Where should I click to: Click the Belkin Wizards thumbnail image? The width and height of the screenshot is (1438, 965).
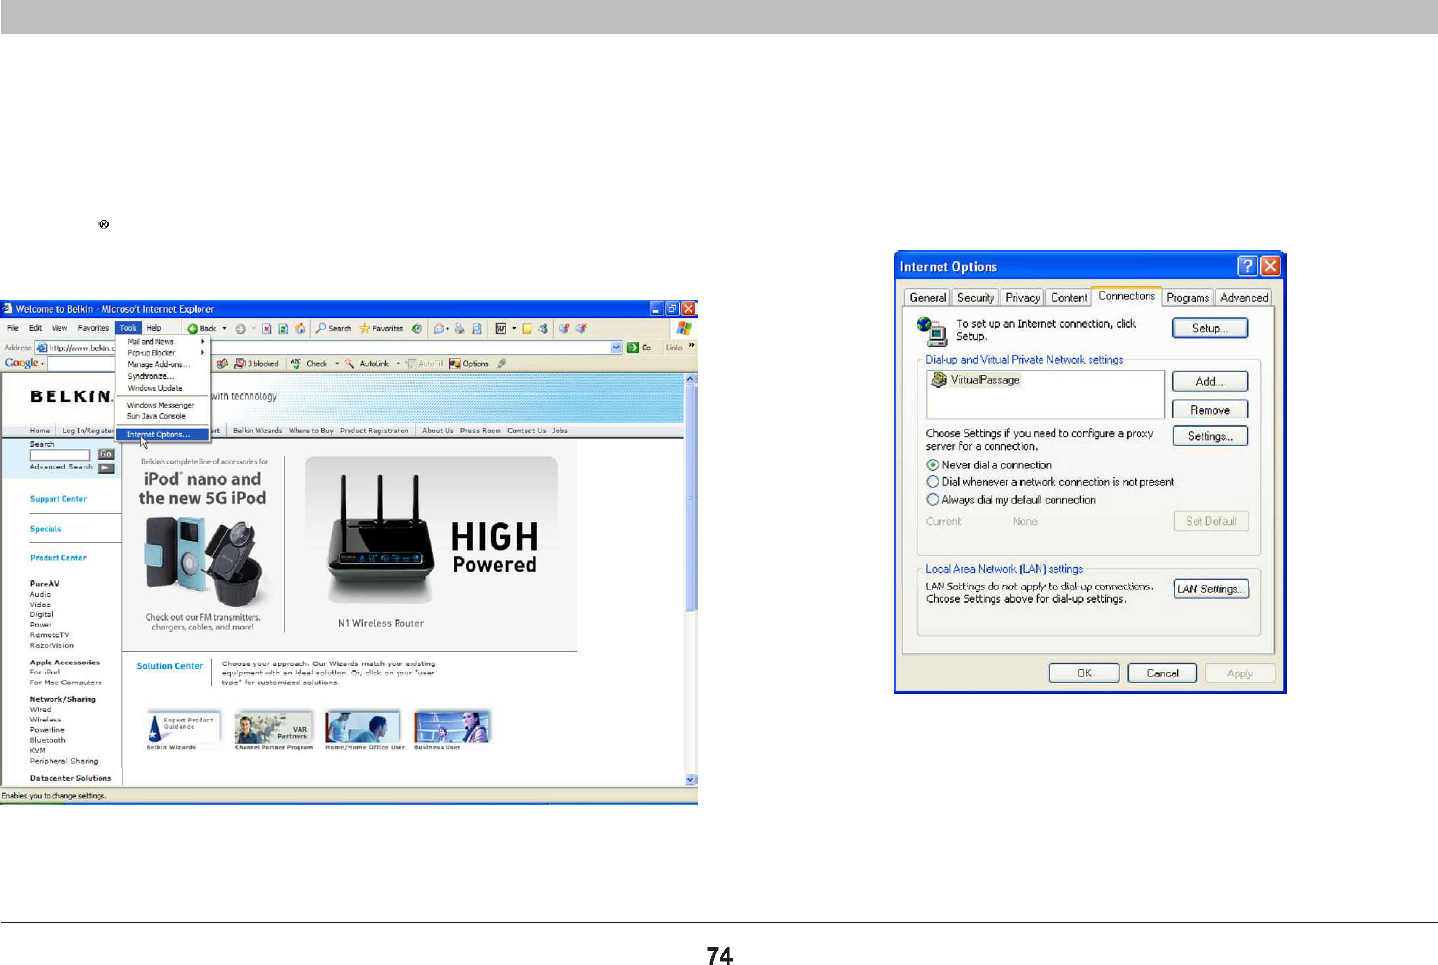coord(181,727)
